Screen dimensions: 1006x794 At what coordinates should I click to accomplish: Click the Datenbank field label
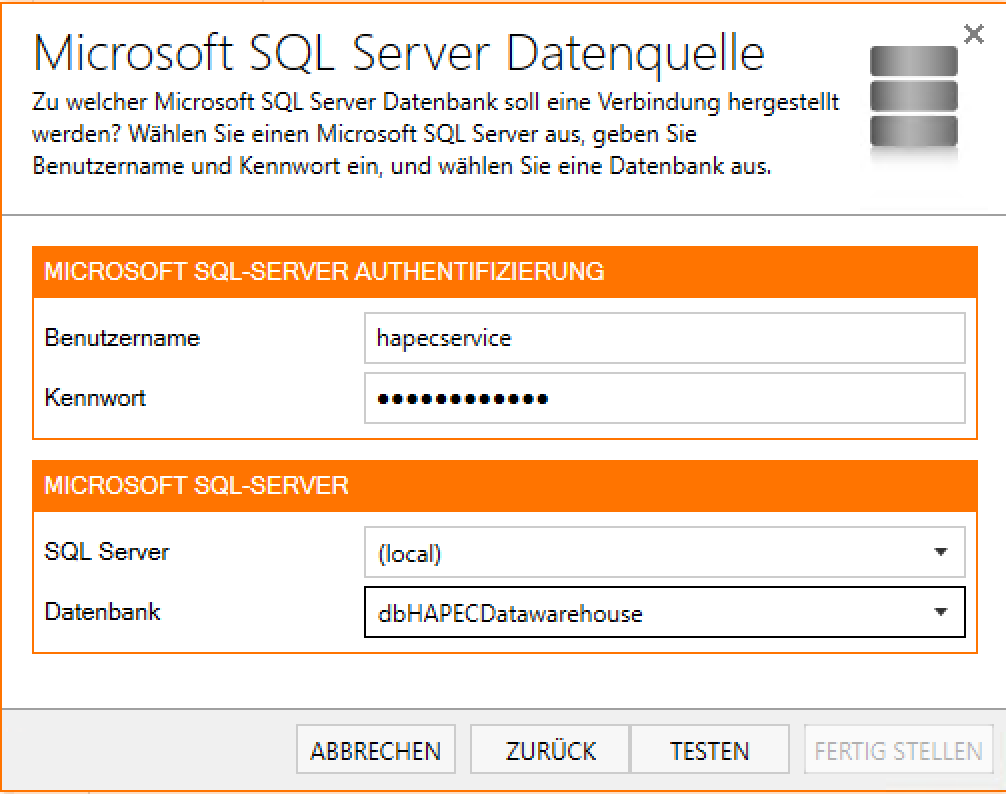(x=102, y=611)
